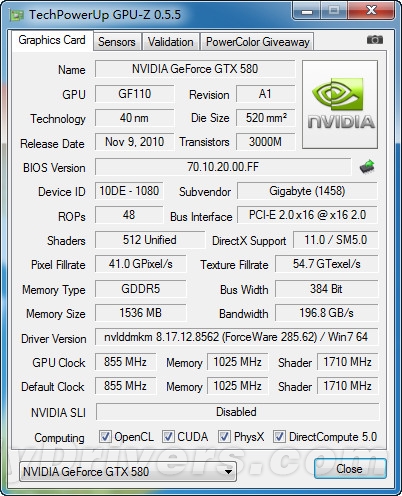This screenshot has height=496, width=402.
Task: Click the Default Clock row Shader 1710 MHz field
Action: pos(347,386)
